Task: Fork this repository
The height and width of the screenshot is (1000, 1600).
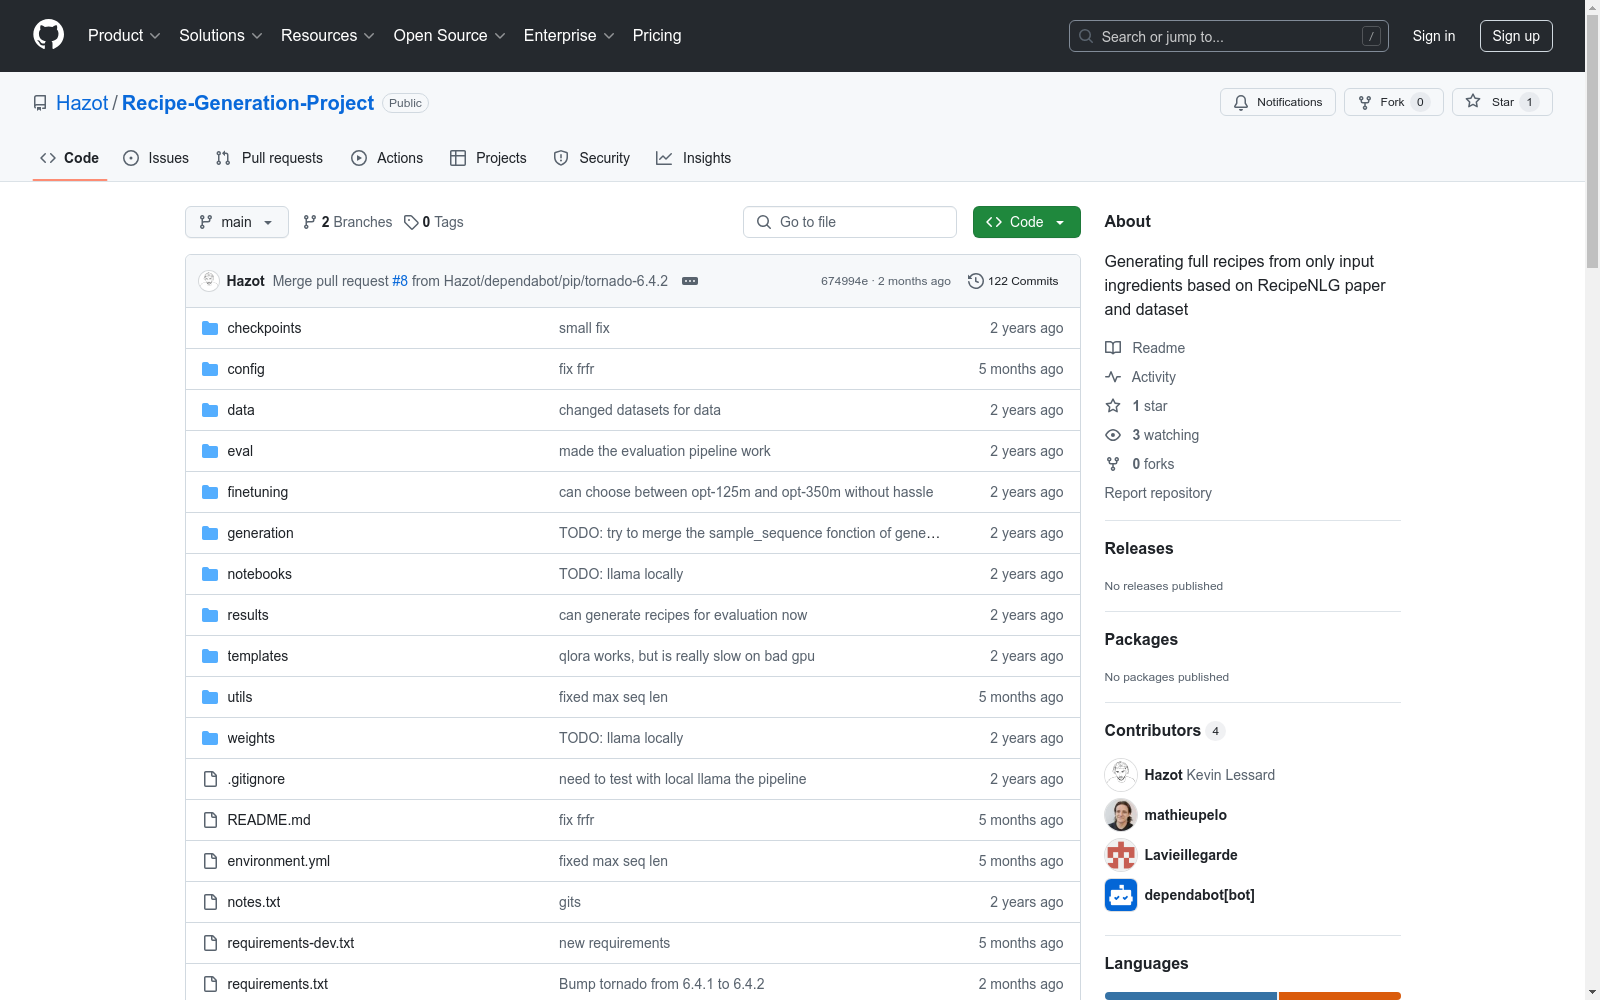Action: point(1393,102)
